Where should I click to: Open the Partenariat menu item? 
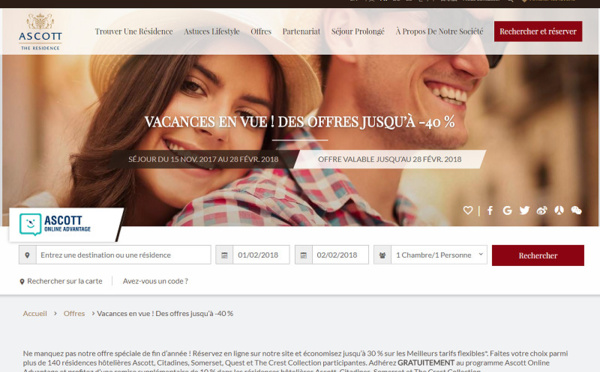point(301,31)
